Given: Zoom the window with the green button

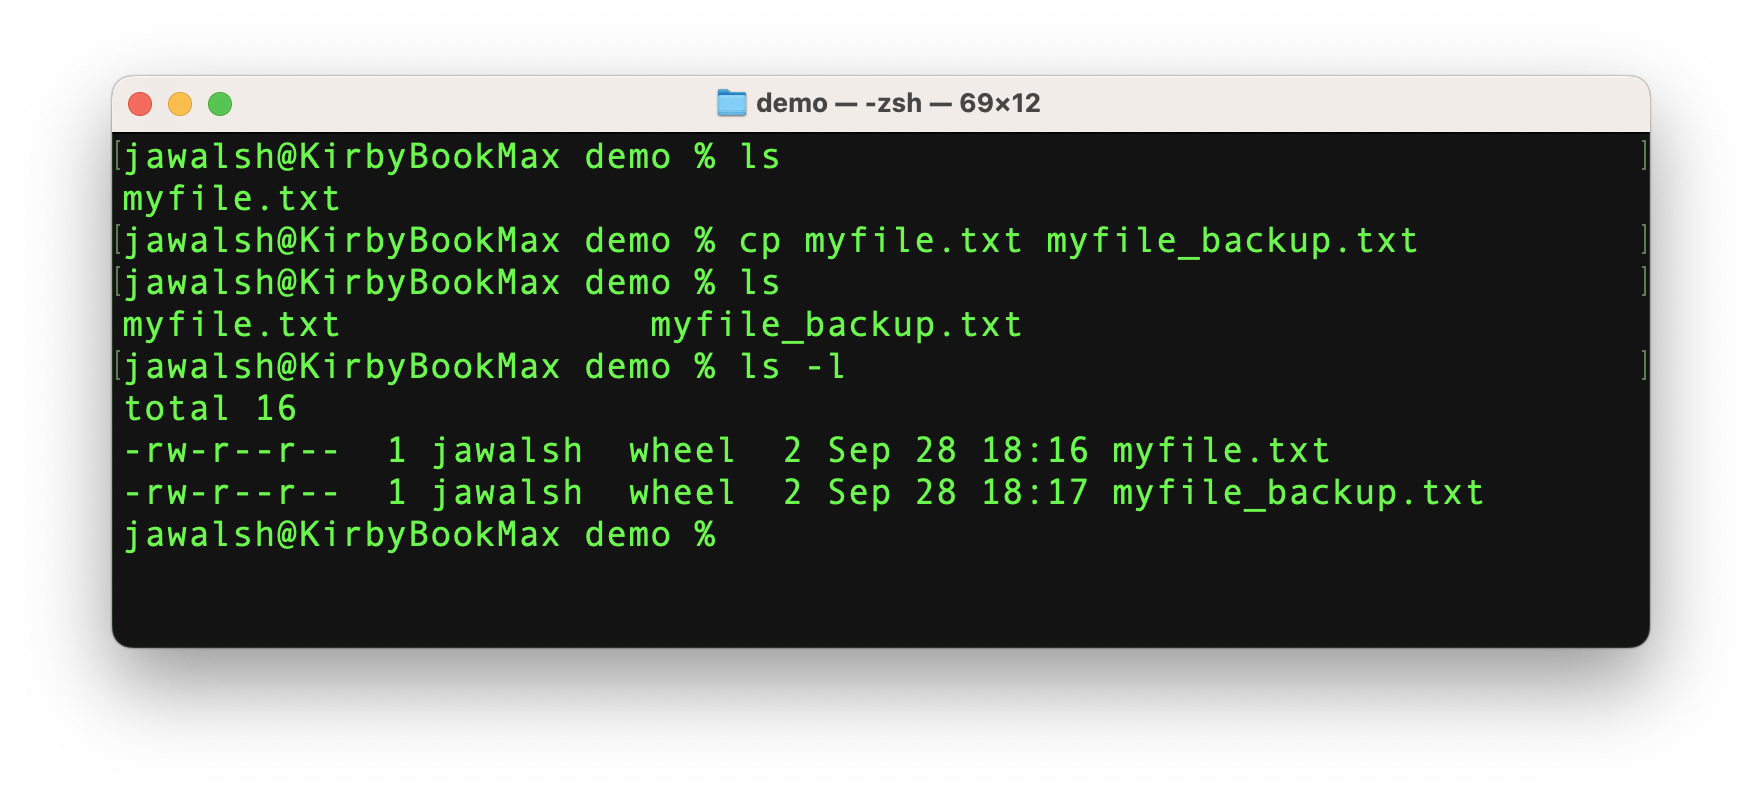Looking at the screenshot, I should pyautogui.click(x=220, y=104).
